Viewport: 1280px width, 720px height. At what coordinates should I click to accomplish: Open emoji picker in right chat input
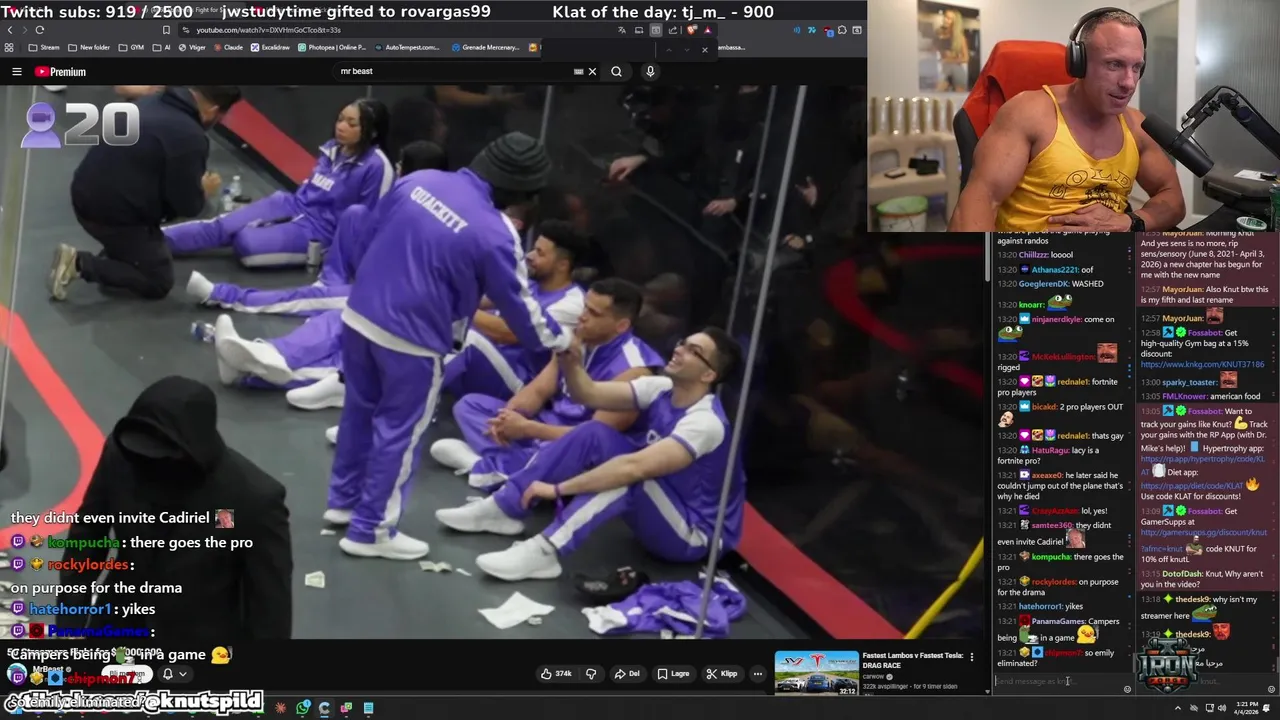point(1271,689)
